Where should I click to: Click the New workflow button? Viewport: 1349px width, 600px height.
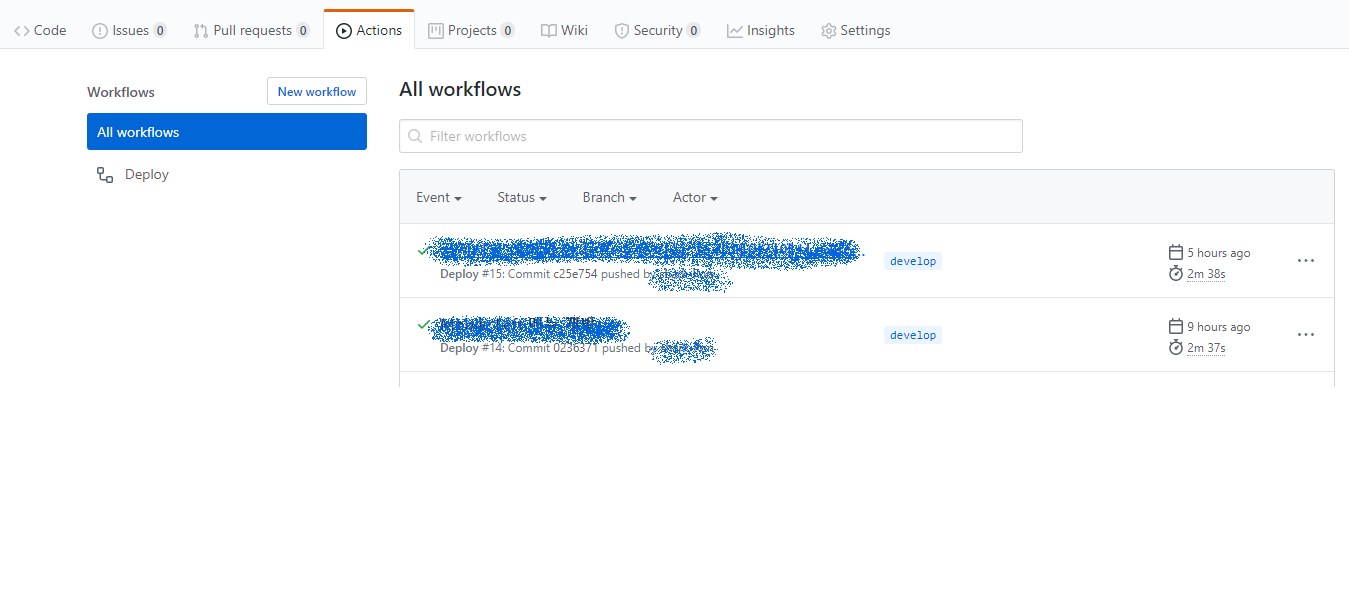[x=317, y=91]
